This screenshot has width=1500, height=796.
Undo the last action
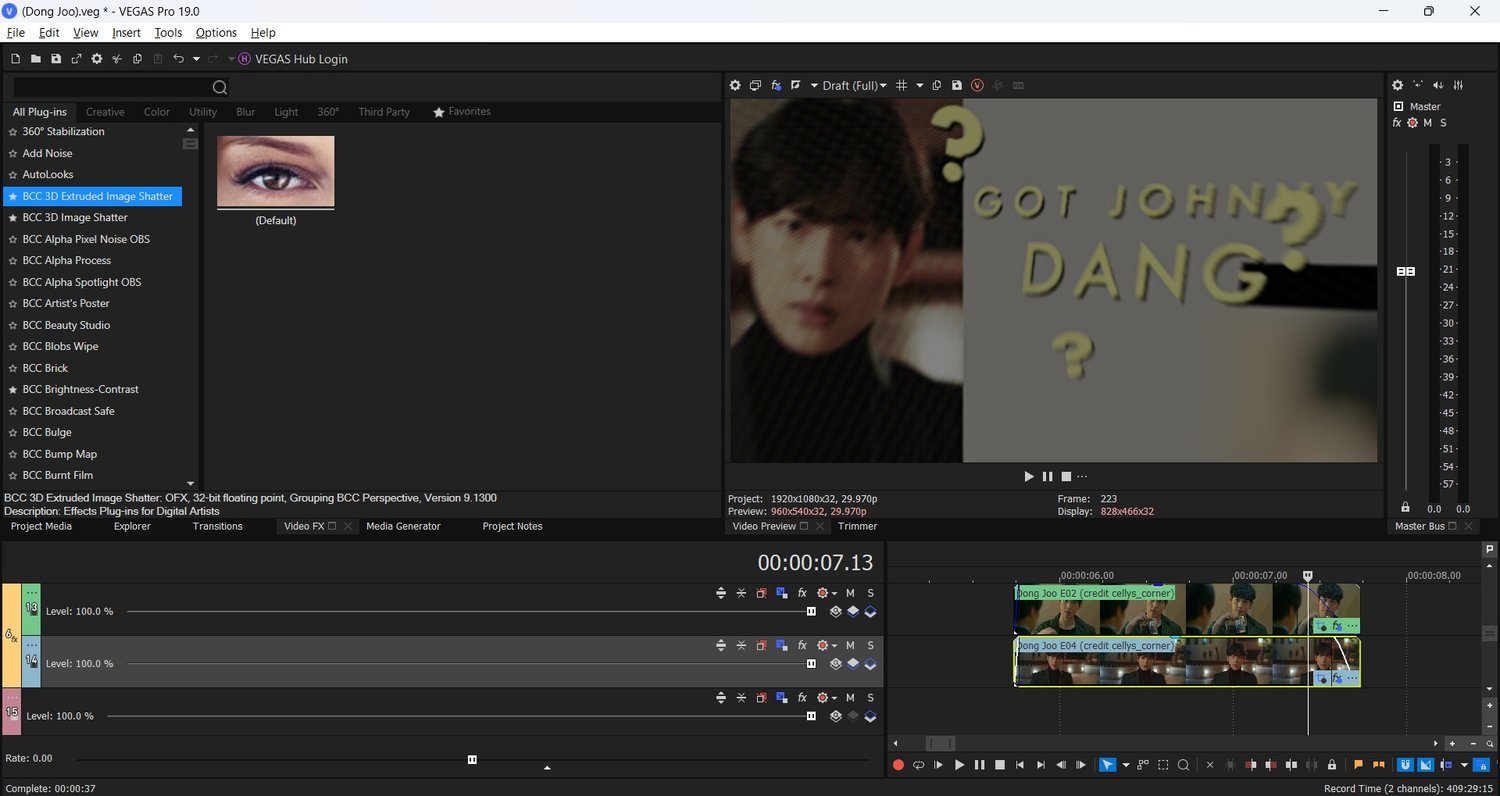click(x=178, y=59)
